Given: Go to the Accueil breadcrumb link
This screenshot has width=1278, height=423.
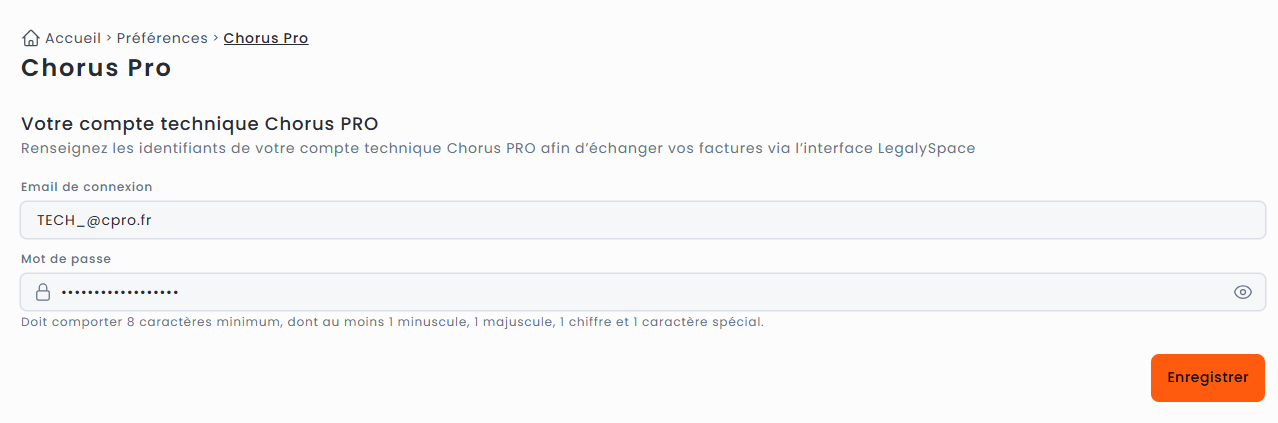Looking at the screenshot, I should pyautogui.click(x=73, y=38).
